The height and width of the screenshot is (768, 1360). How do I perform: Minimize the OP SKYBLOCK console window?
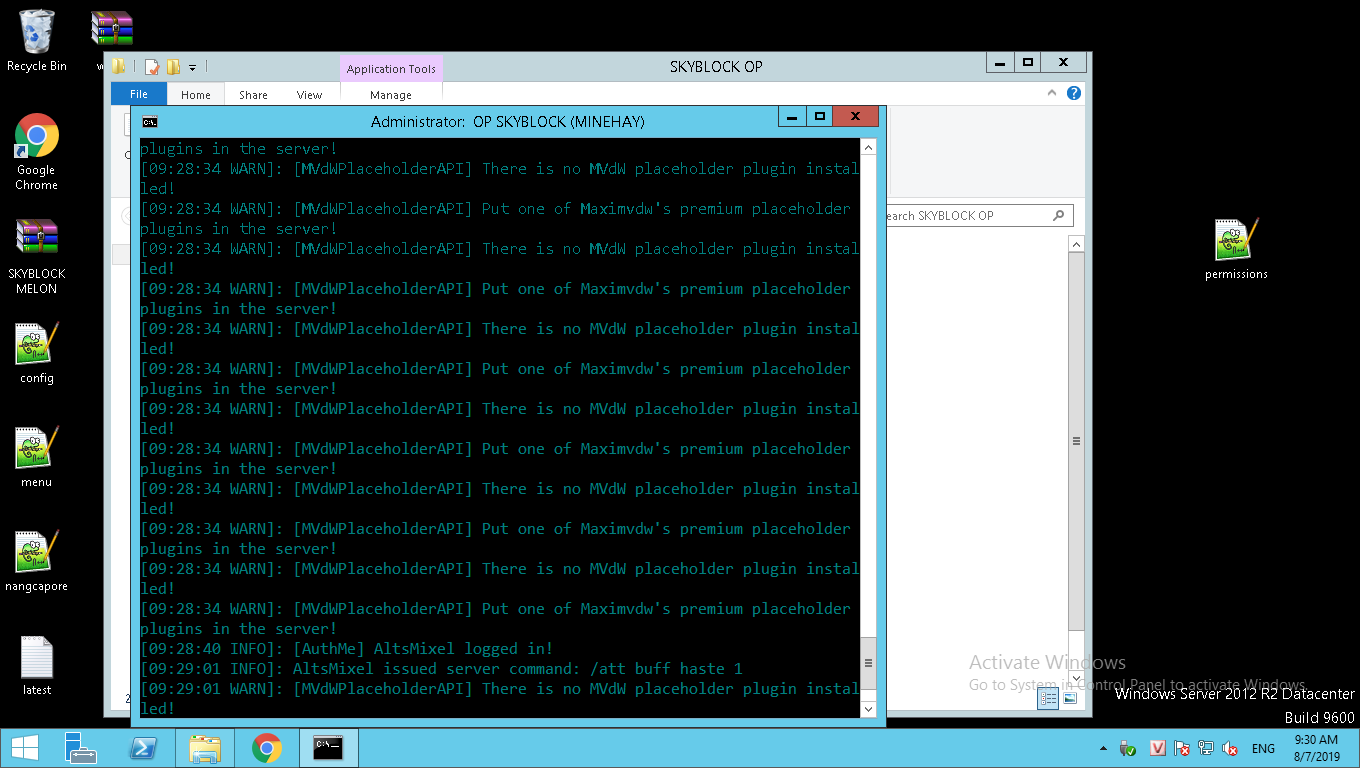792,117
